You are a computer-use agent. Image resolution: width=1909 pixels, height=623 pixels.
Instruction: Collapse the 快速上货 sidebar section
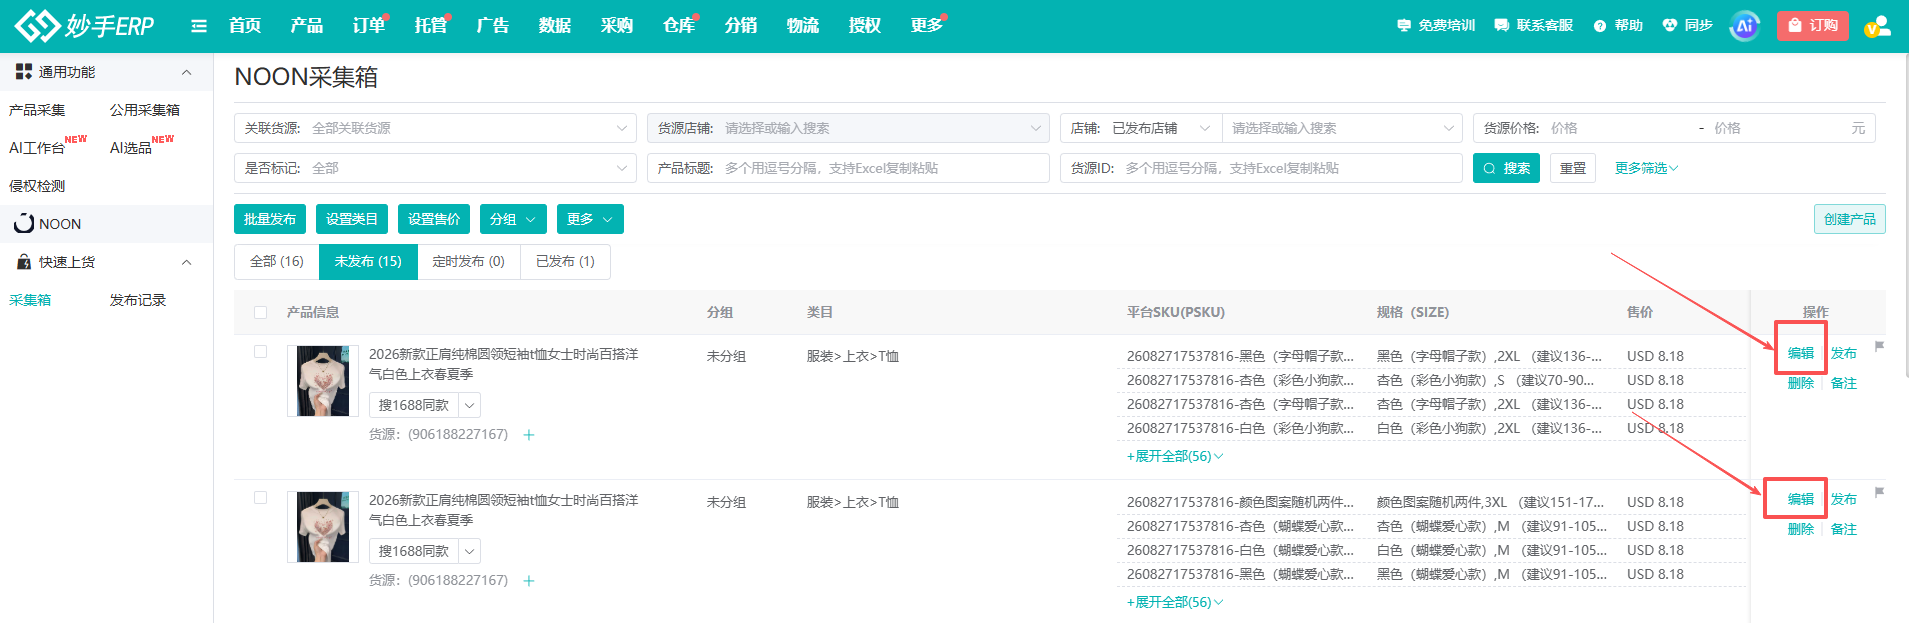tap(186, 262)
